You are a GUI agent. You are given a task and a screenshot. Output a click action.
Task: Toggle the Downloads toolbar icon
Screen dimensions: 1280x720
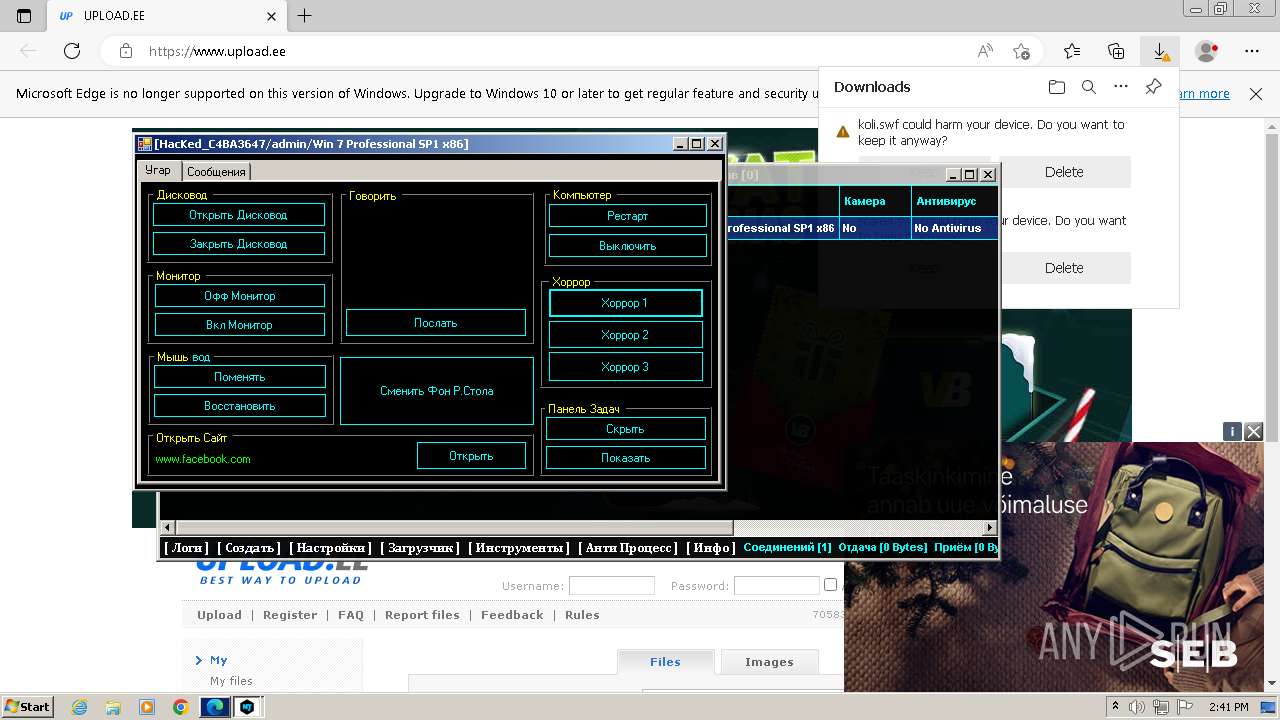pyautogui.click(x=1160, y=51)
